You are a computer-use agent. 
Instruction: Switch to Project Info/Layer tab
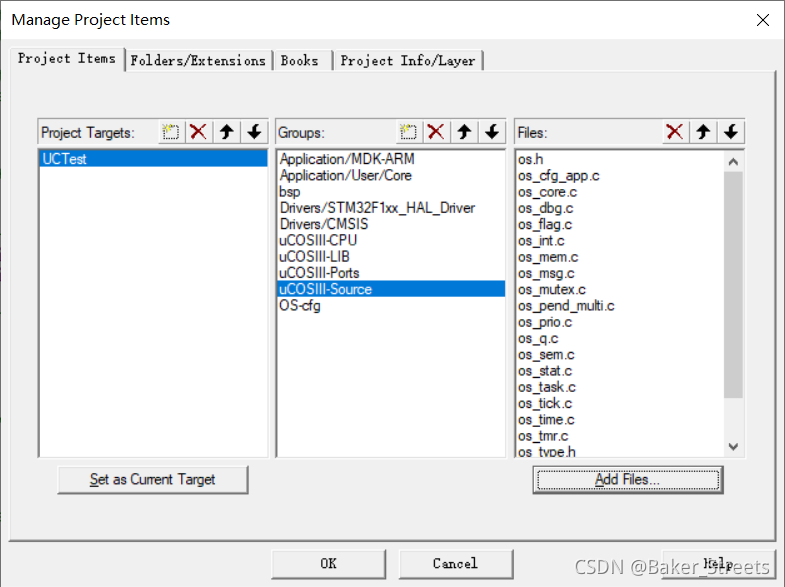[x=408, y=61]
